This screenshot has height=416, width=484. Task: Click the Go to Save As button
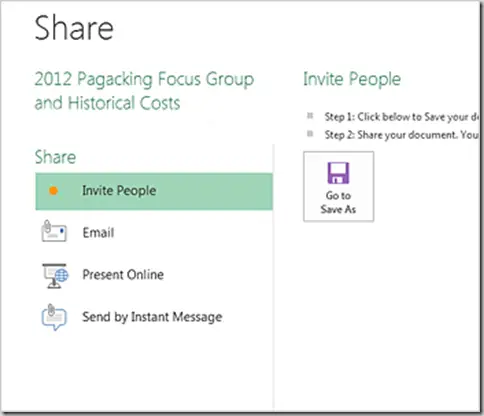click(x=338, y=186)
